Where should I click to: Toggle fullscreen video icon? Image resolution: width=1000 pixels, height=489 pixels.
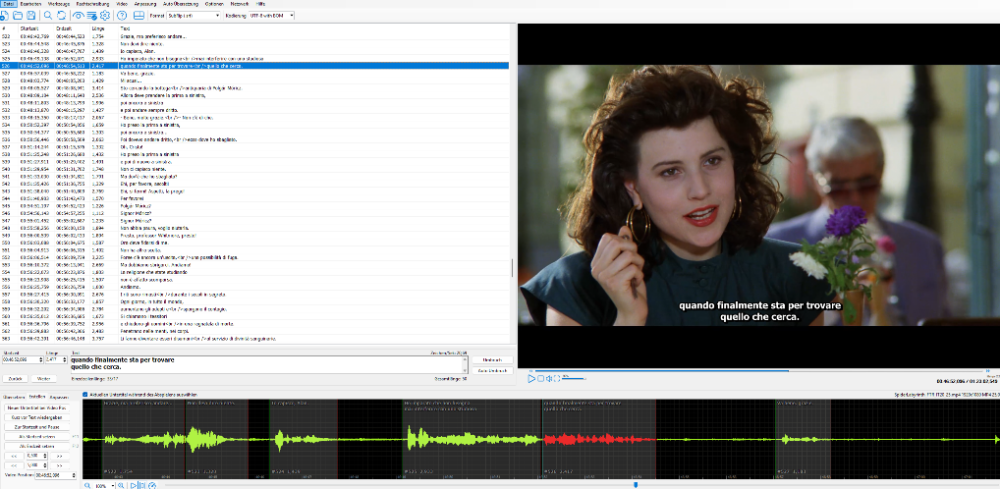557,379
